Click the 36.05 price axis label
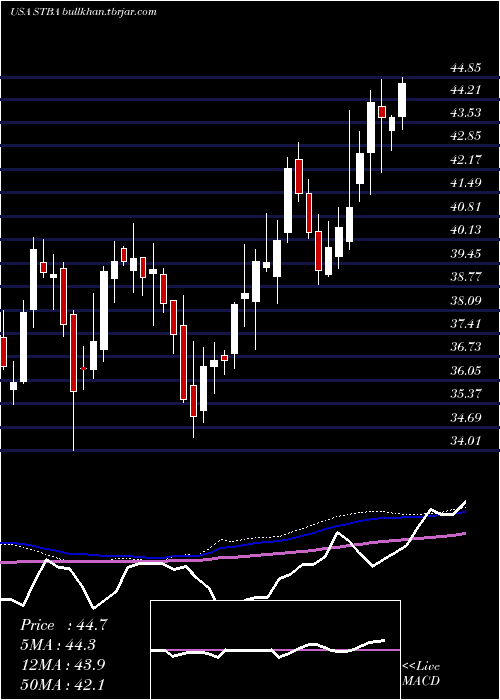This screenshot has width=500, height=700. [x=466, y=371]
